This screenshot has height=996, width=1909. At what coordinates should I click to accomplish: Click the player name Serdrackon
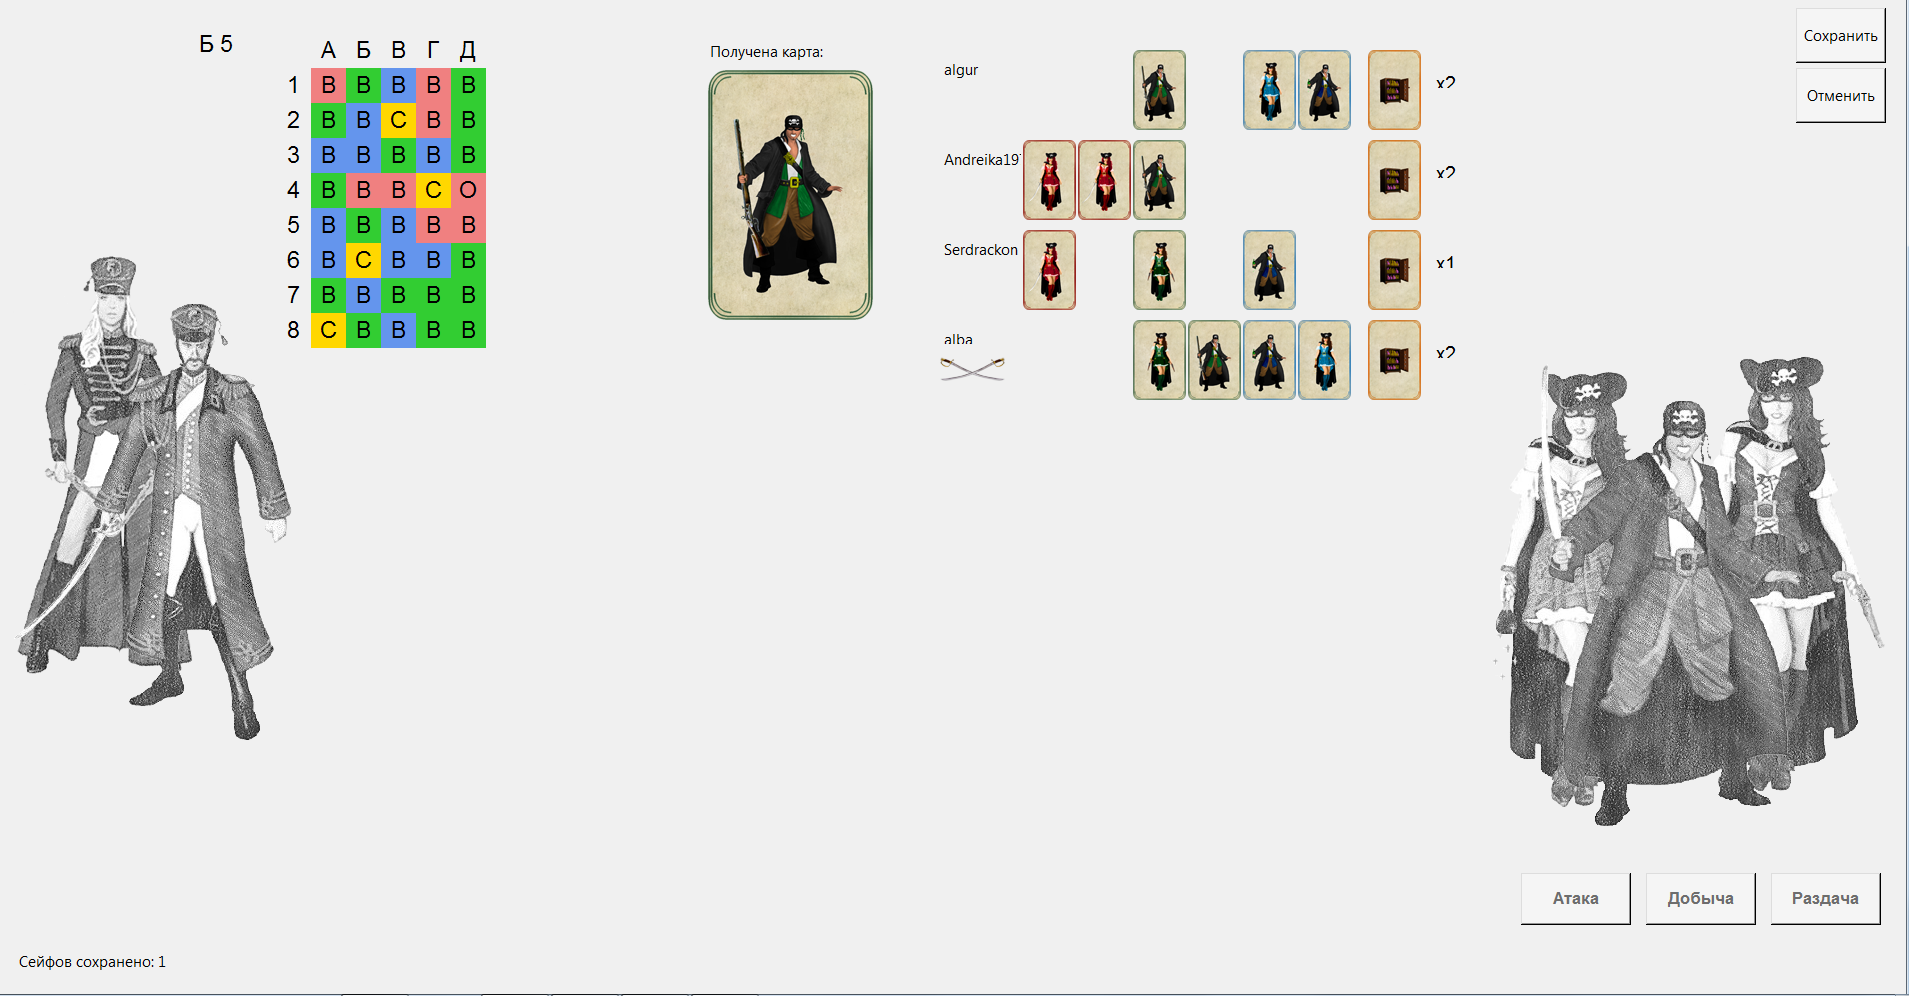(981, 250)
